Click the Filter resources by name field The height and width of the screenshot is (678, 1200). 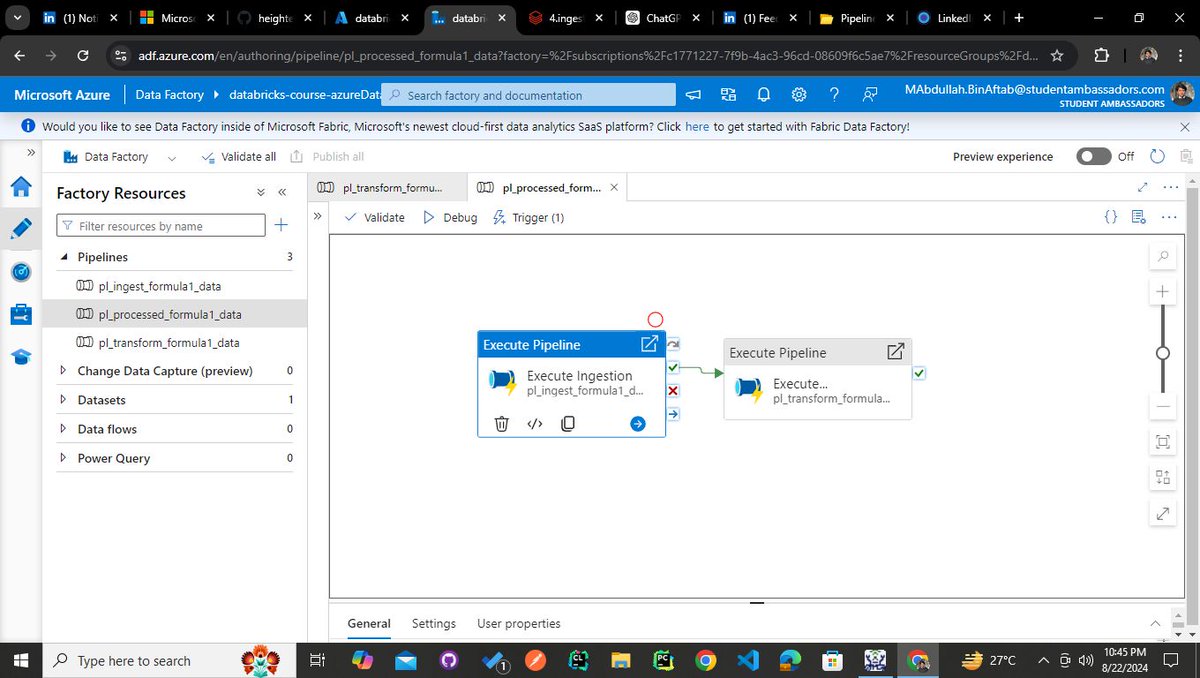click(x=161, y=225)
